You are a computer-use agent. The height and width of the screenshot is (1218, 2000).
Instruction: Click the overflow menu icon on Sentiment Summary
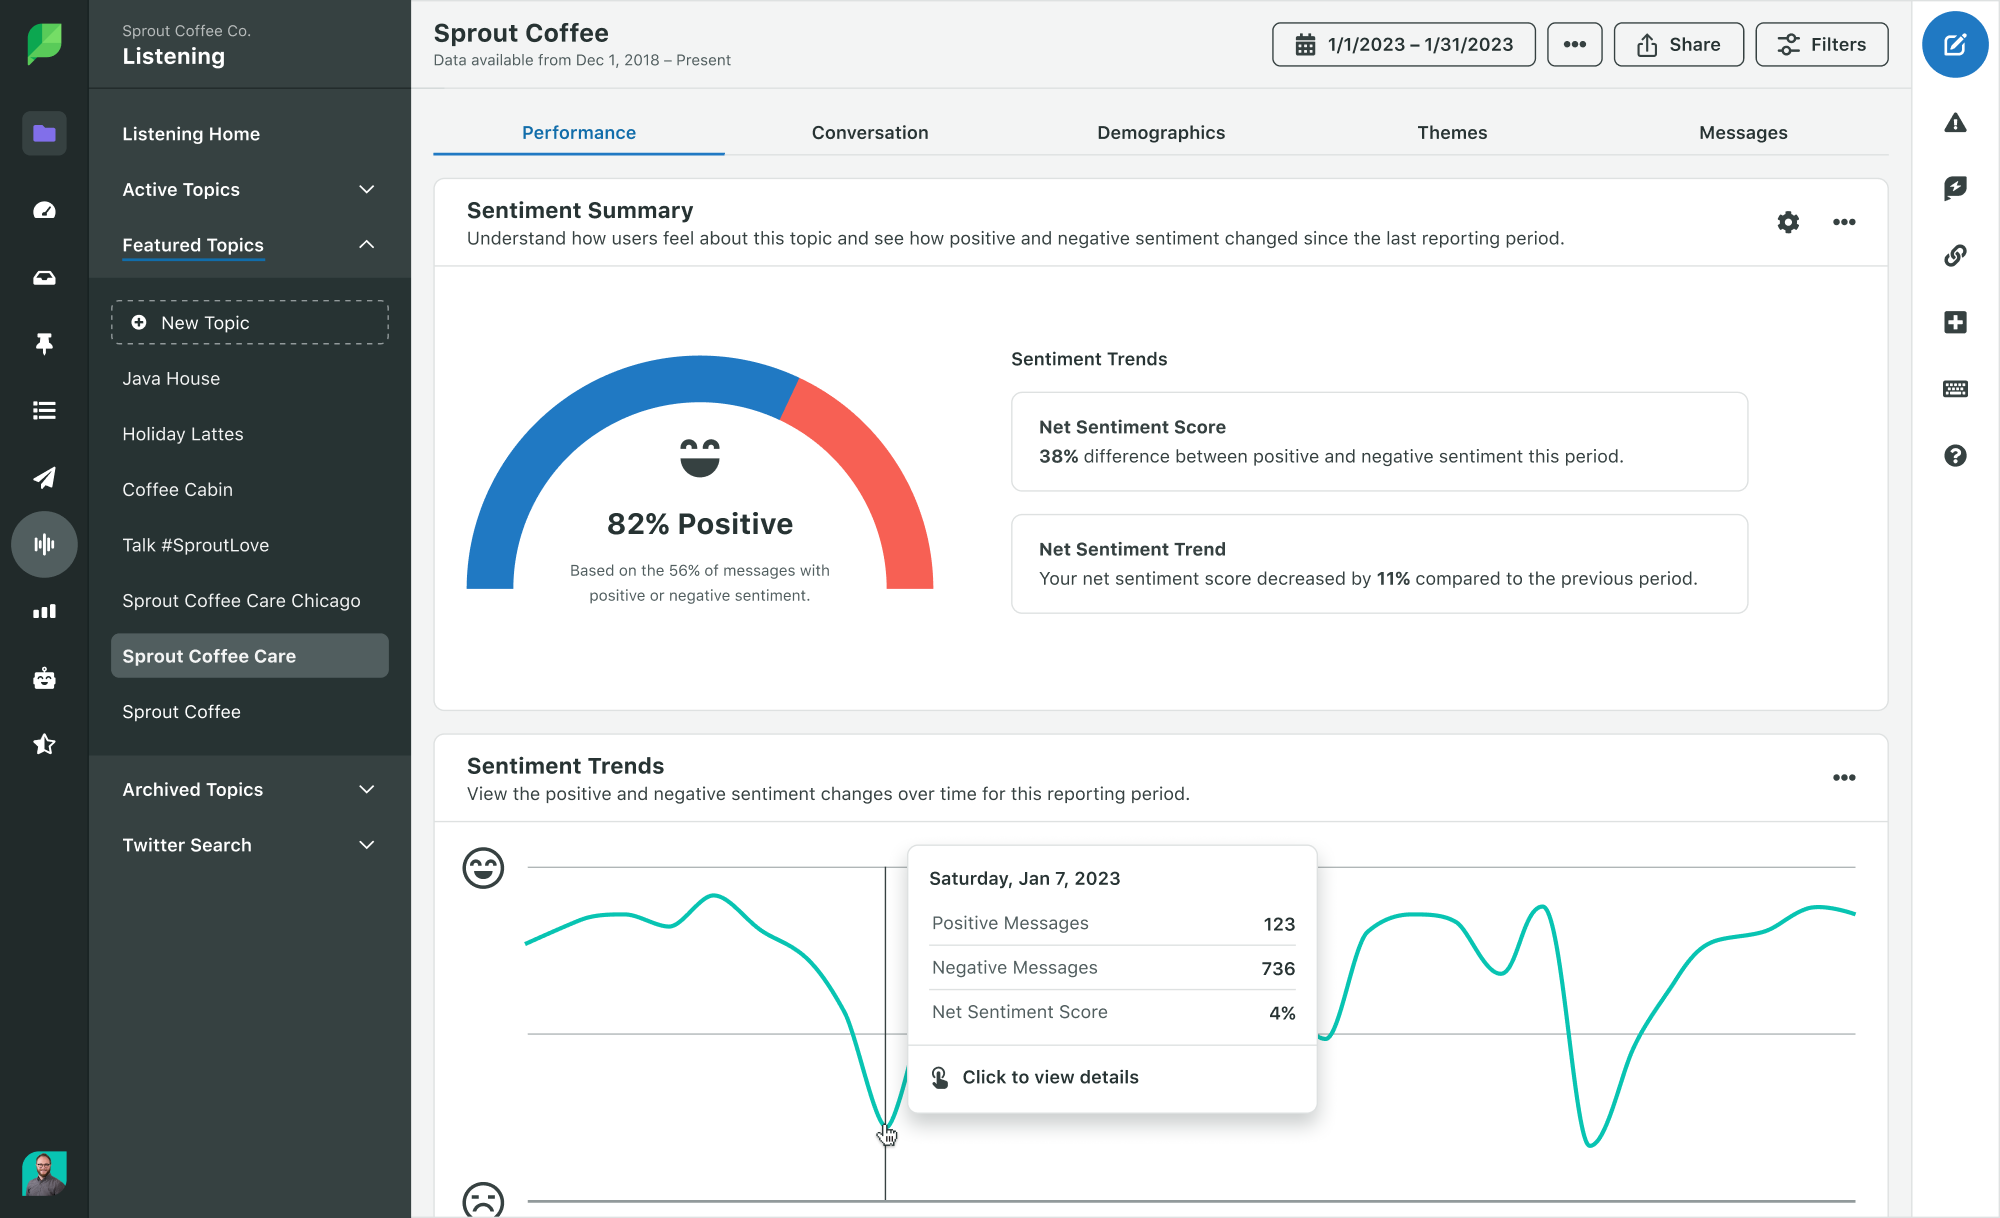coord(1843,221)
